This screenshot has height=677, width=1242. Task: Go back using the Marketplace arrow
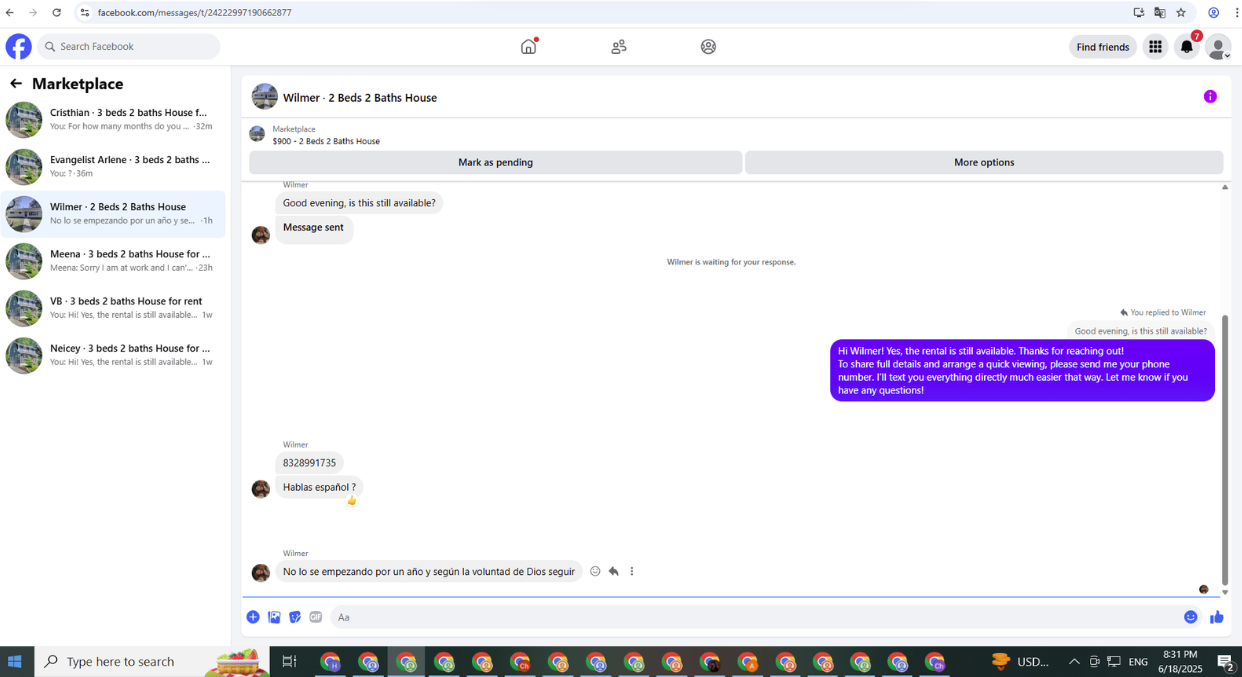16,84
